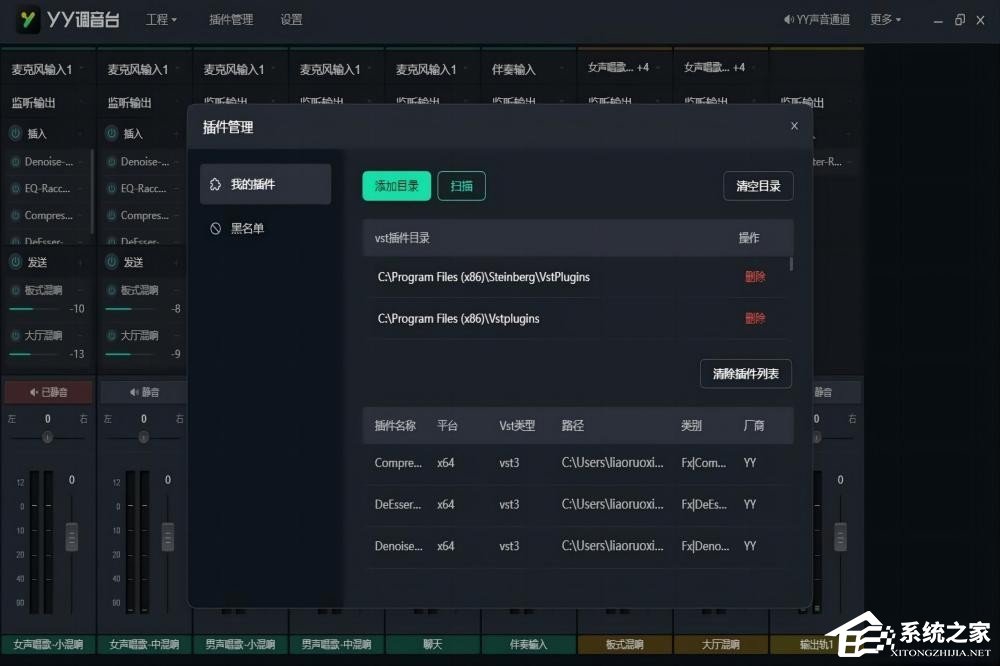Select the YY声音通道 item
The width and height of the screenshot is (1000, 666).
coord(817,20)
